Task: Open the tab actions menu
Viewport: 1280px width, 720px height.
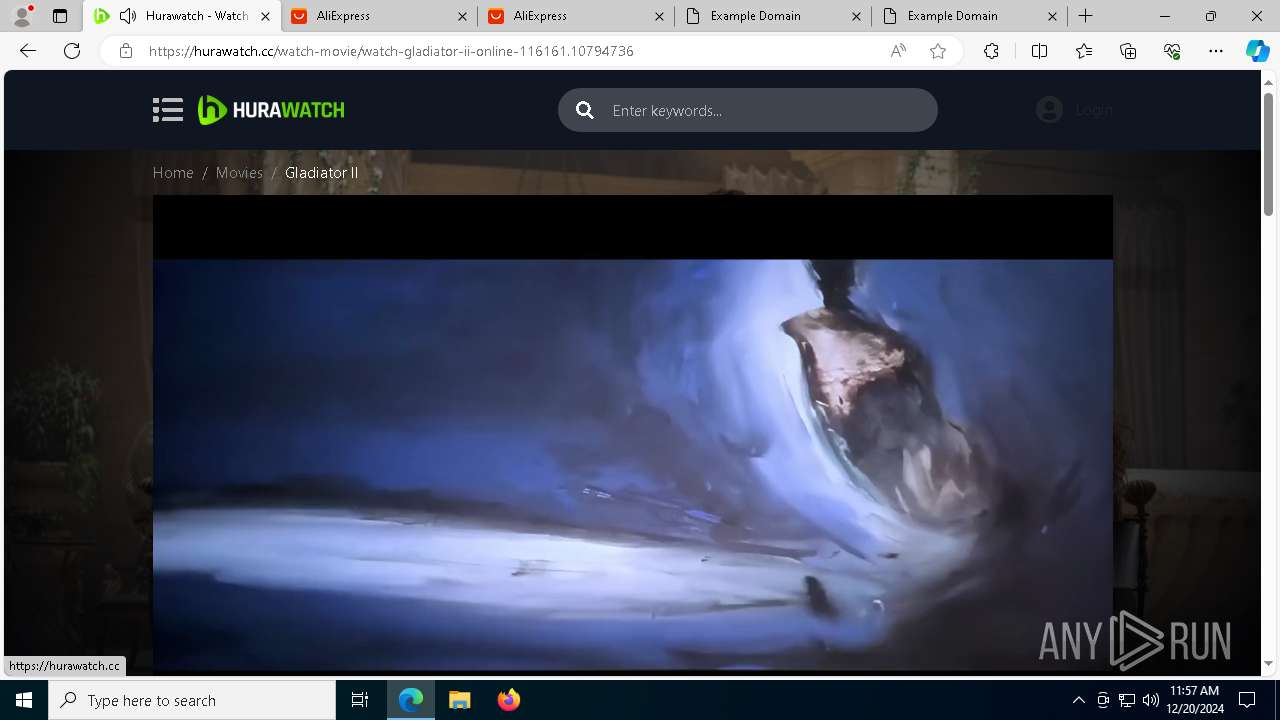Action: click(x=60, y=16)
